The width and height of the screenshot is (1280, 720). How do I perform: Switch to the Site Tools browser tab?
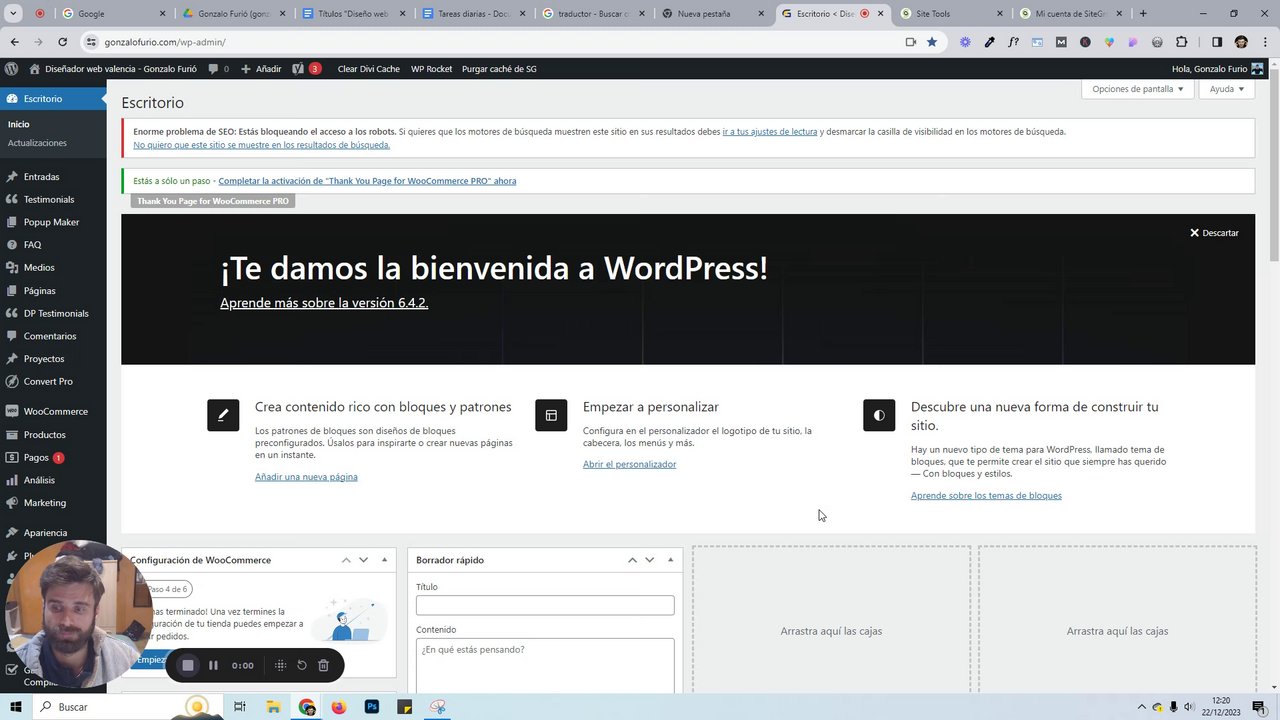pos(950,14)
